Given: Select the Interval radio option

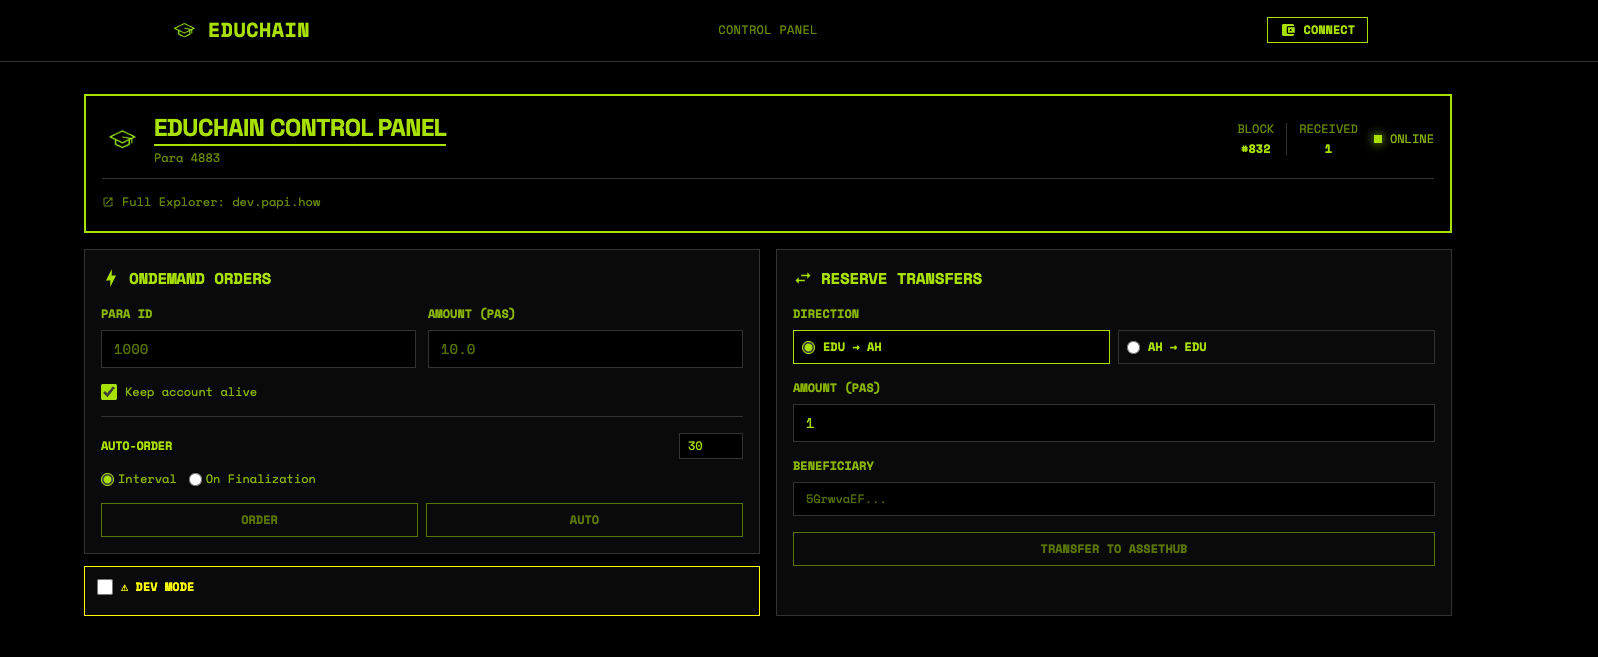Looking at the screenshot, I should [108, 480].
